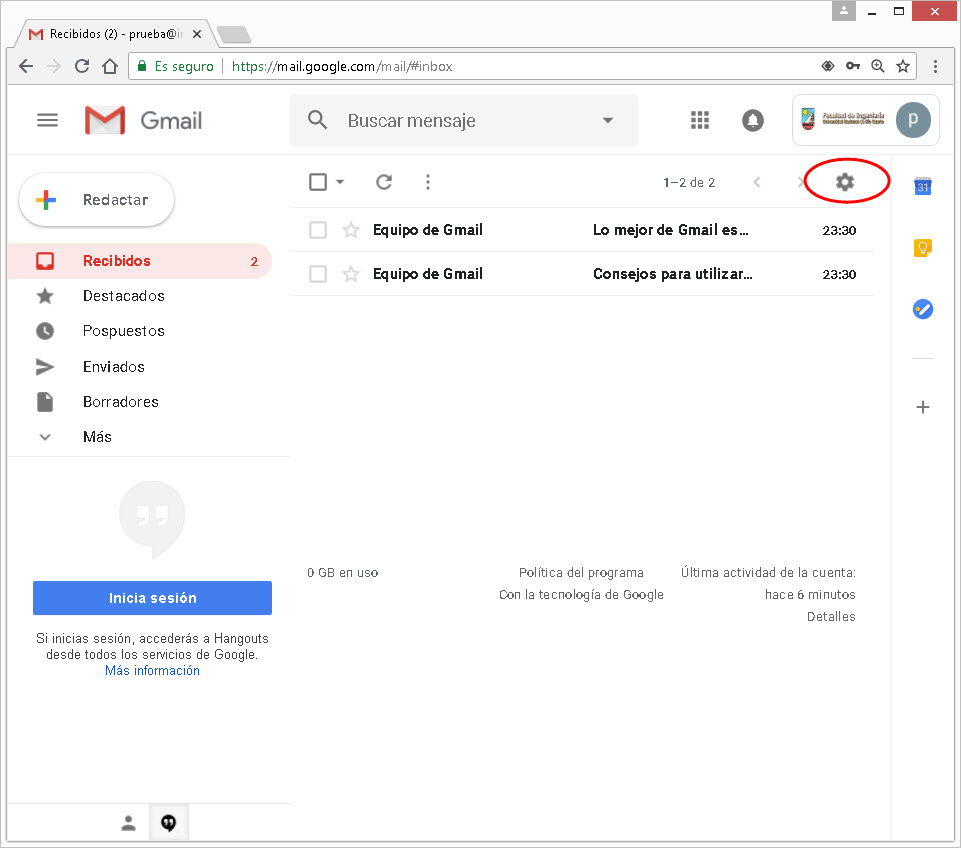Screen dimensions: 961x848
Task: Compose a new email with Redactar
Action: 96,200
